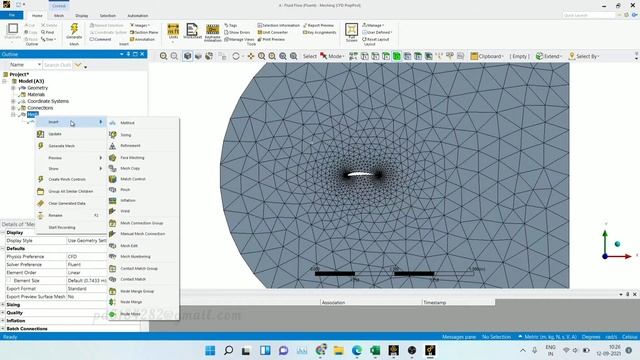Screen dimensions: 640x360
Task: Switch to the Home ribbon tab
Action: [37, 16]
